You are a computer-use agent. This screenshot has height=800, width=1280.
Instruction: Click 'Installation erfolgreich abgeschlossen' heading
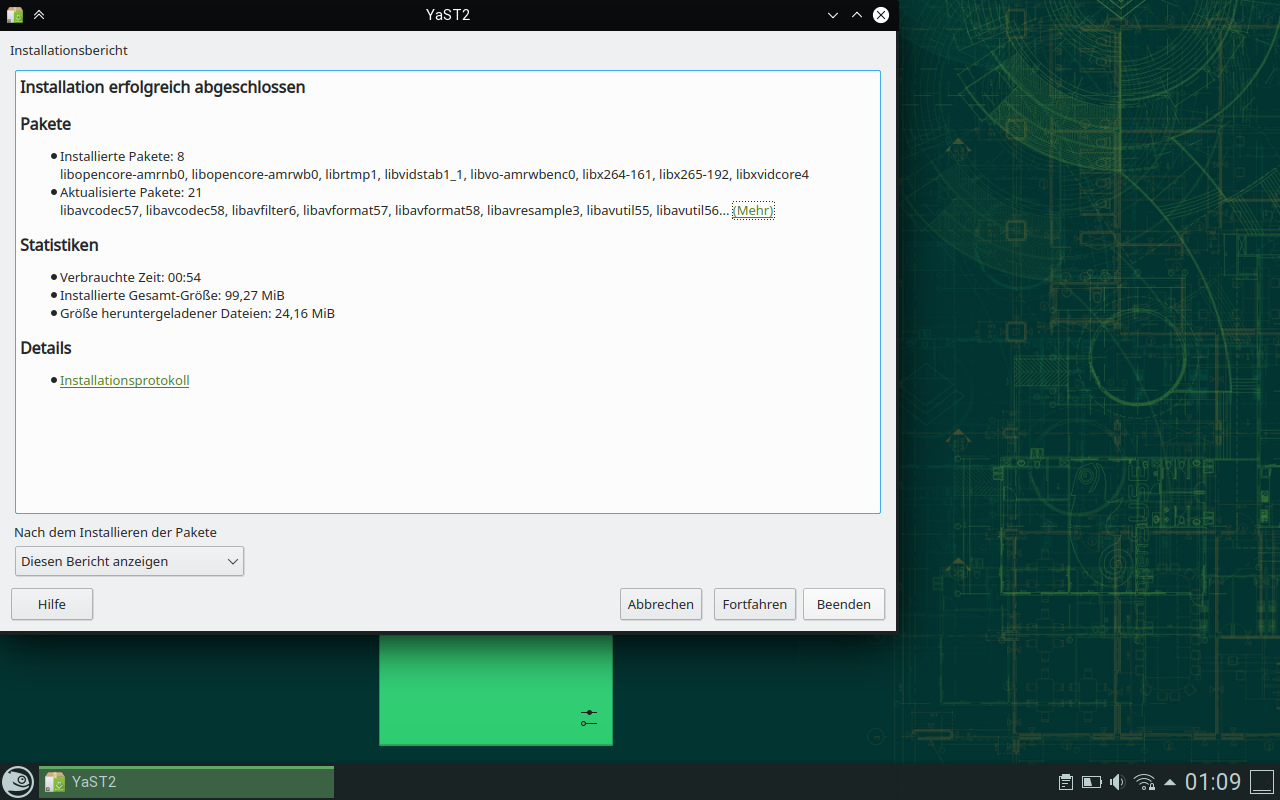click(163, 87)
